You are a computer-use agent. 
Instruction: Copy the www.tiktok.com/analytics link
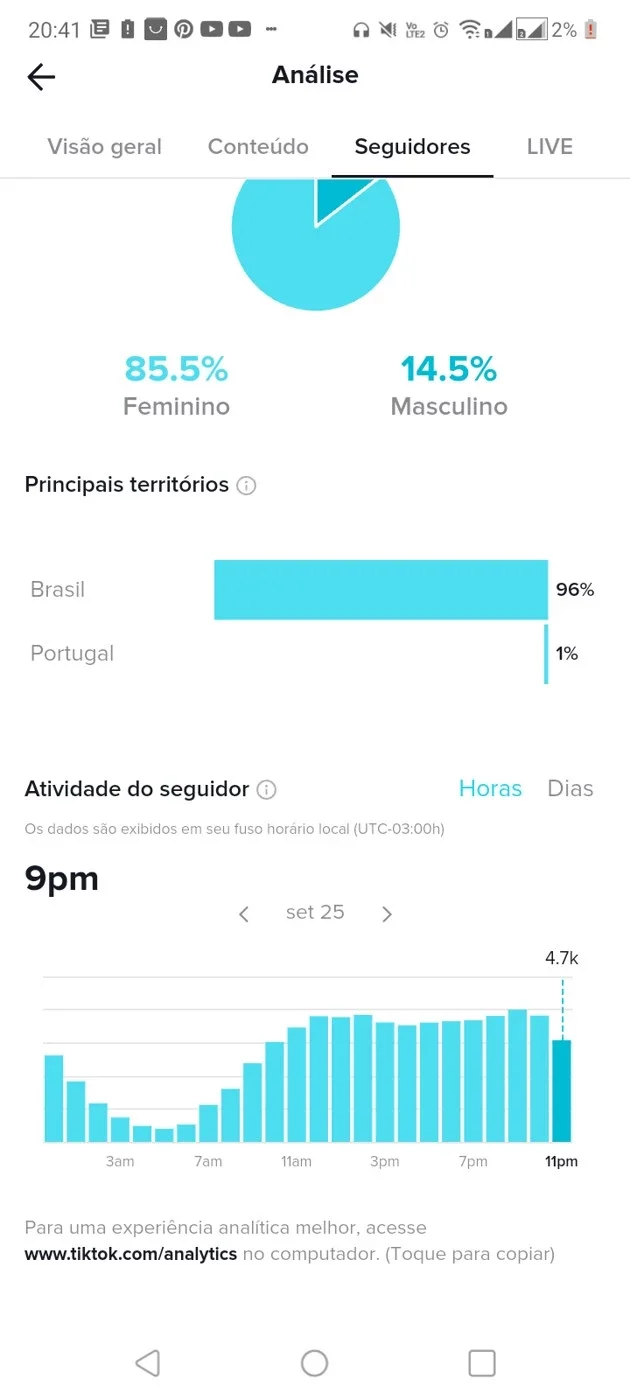[x=131, y=1254]
